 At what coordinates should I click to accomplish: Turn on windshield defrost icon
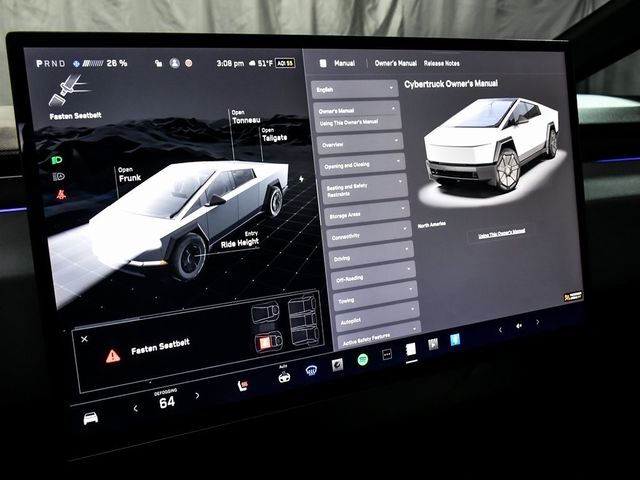pos(311,371)
